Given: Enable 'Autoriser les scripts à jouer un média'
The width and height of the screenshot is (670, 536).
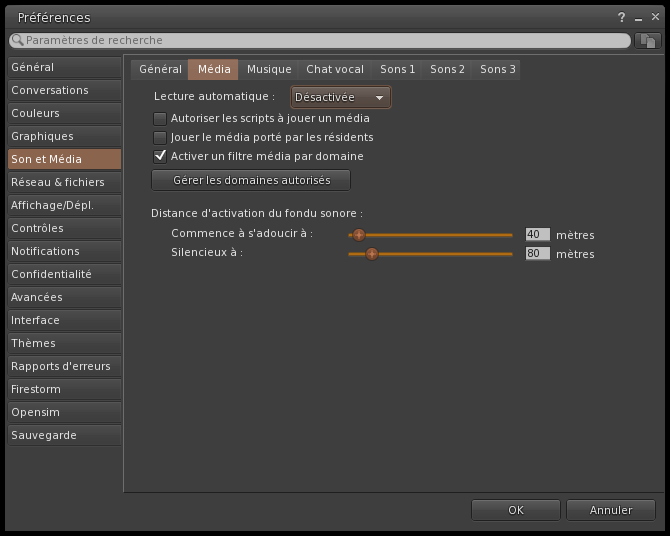Looking at the screenshot, I should pyautogui.click(x=160, y=118).
